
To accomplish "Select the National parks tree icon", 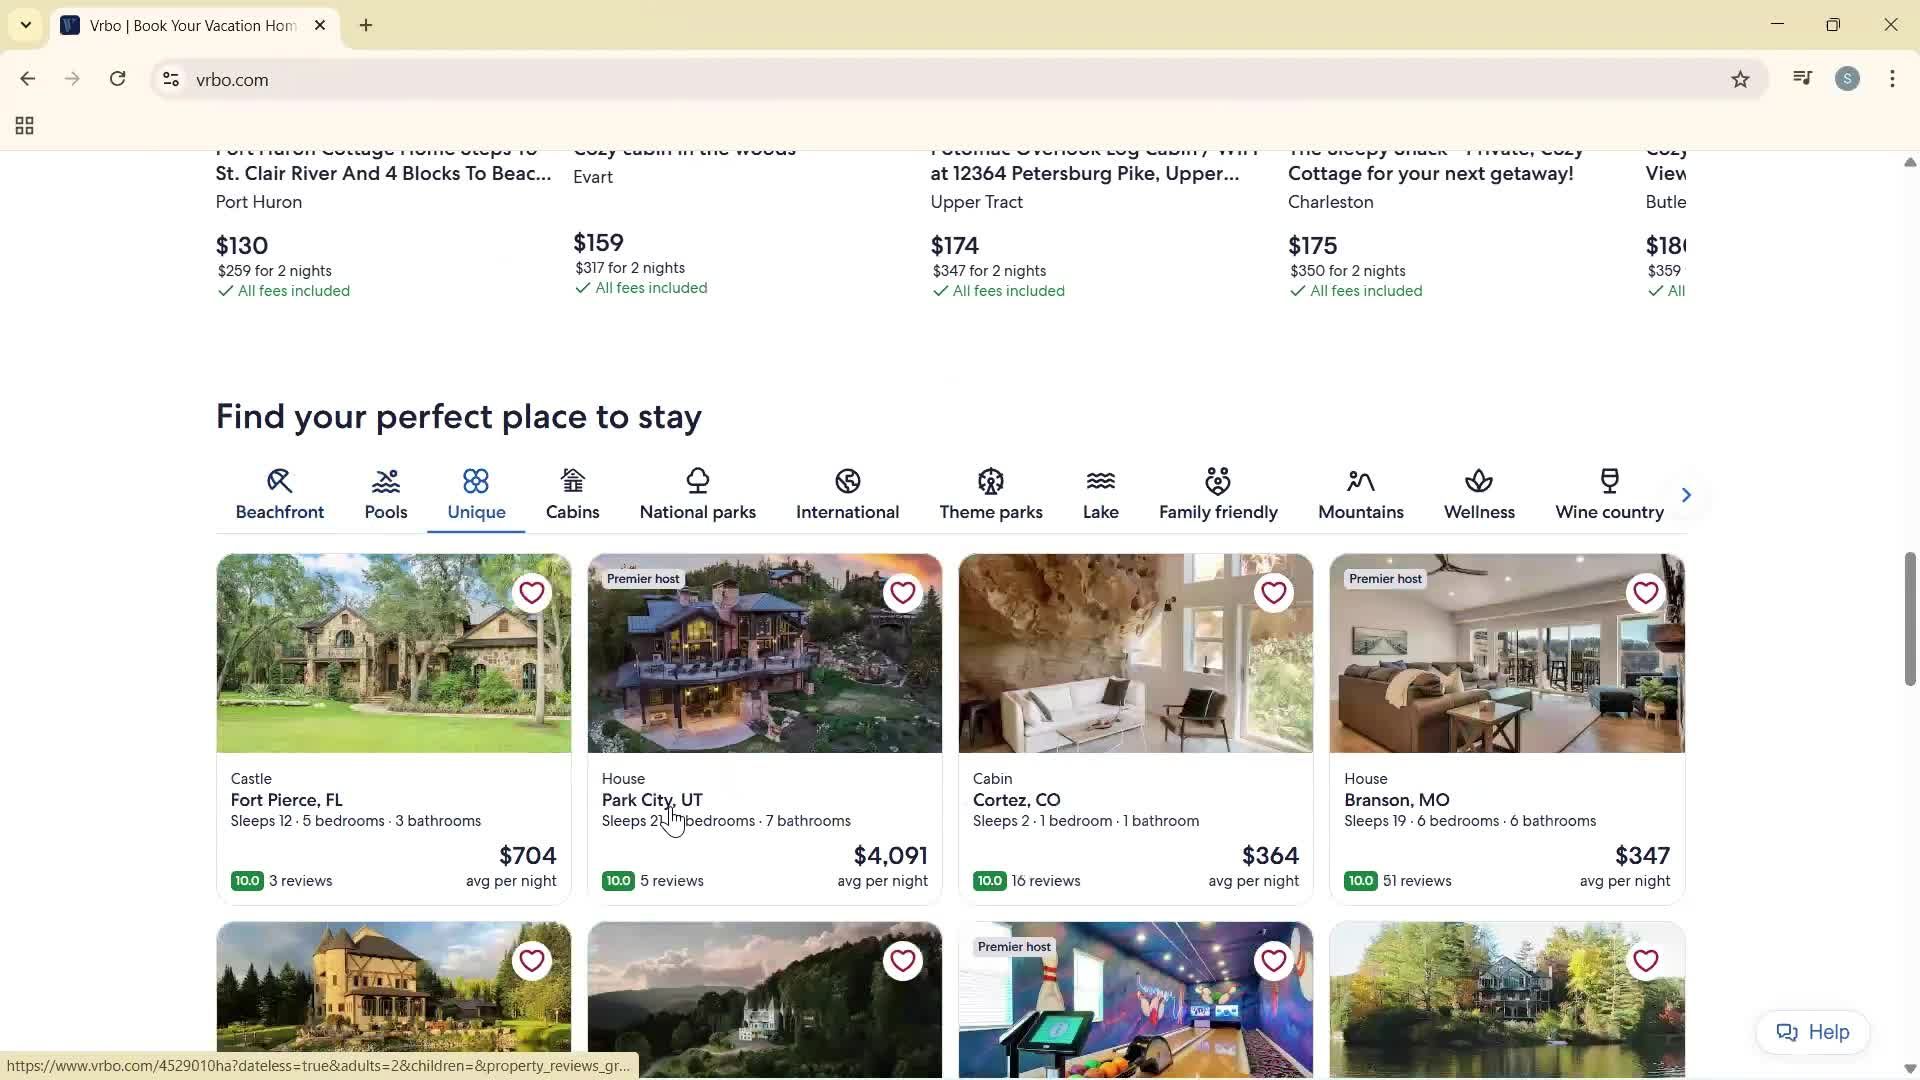I will pos(697,481).
